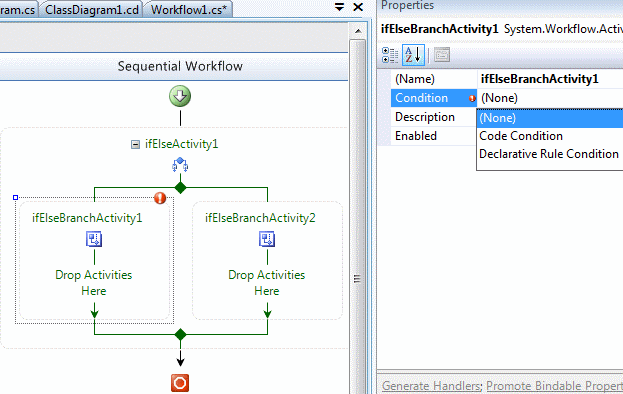The height and width of the screenshot is (394, 623).
Task: Click the ifElseActivity1 branching icon
Action: point(180,164)
